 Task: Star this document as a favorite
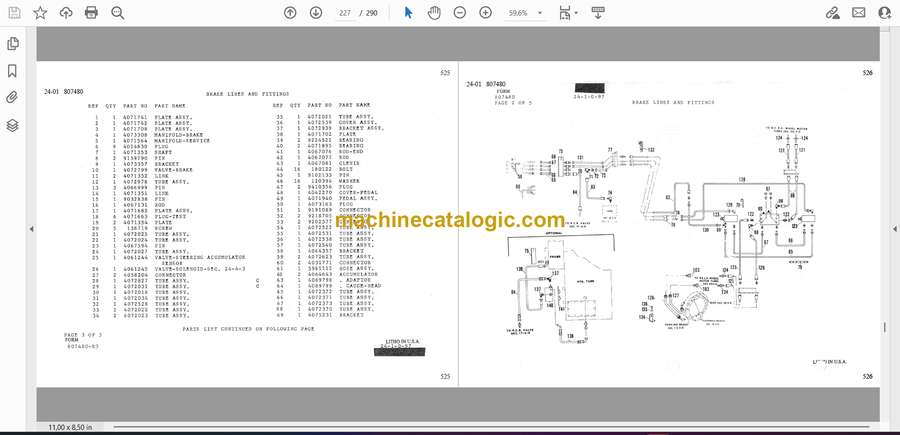tap(40, 13)
